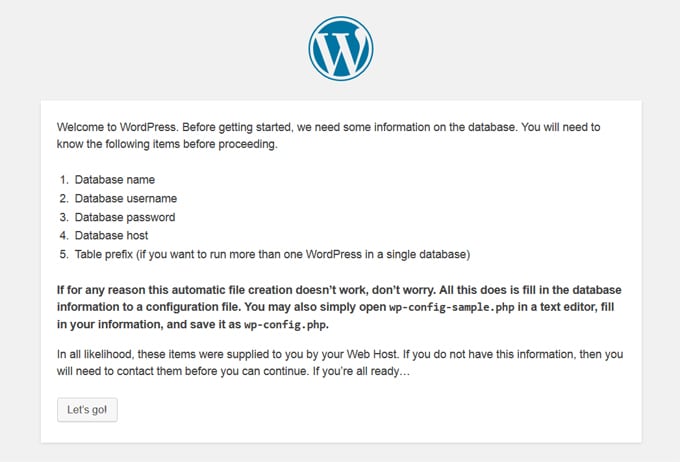Viewport: 680px width, 462px height.
Task: Select the "Database username" list entry
Action: pos(125,199)
